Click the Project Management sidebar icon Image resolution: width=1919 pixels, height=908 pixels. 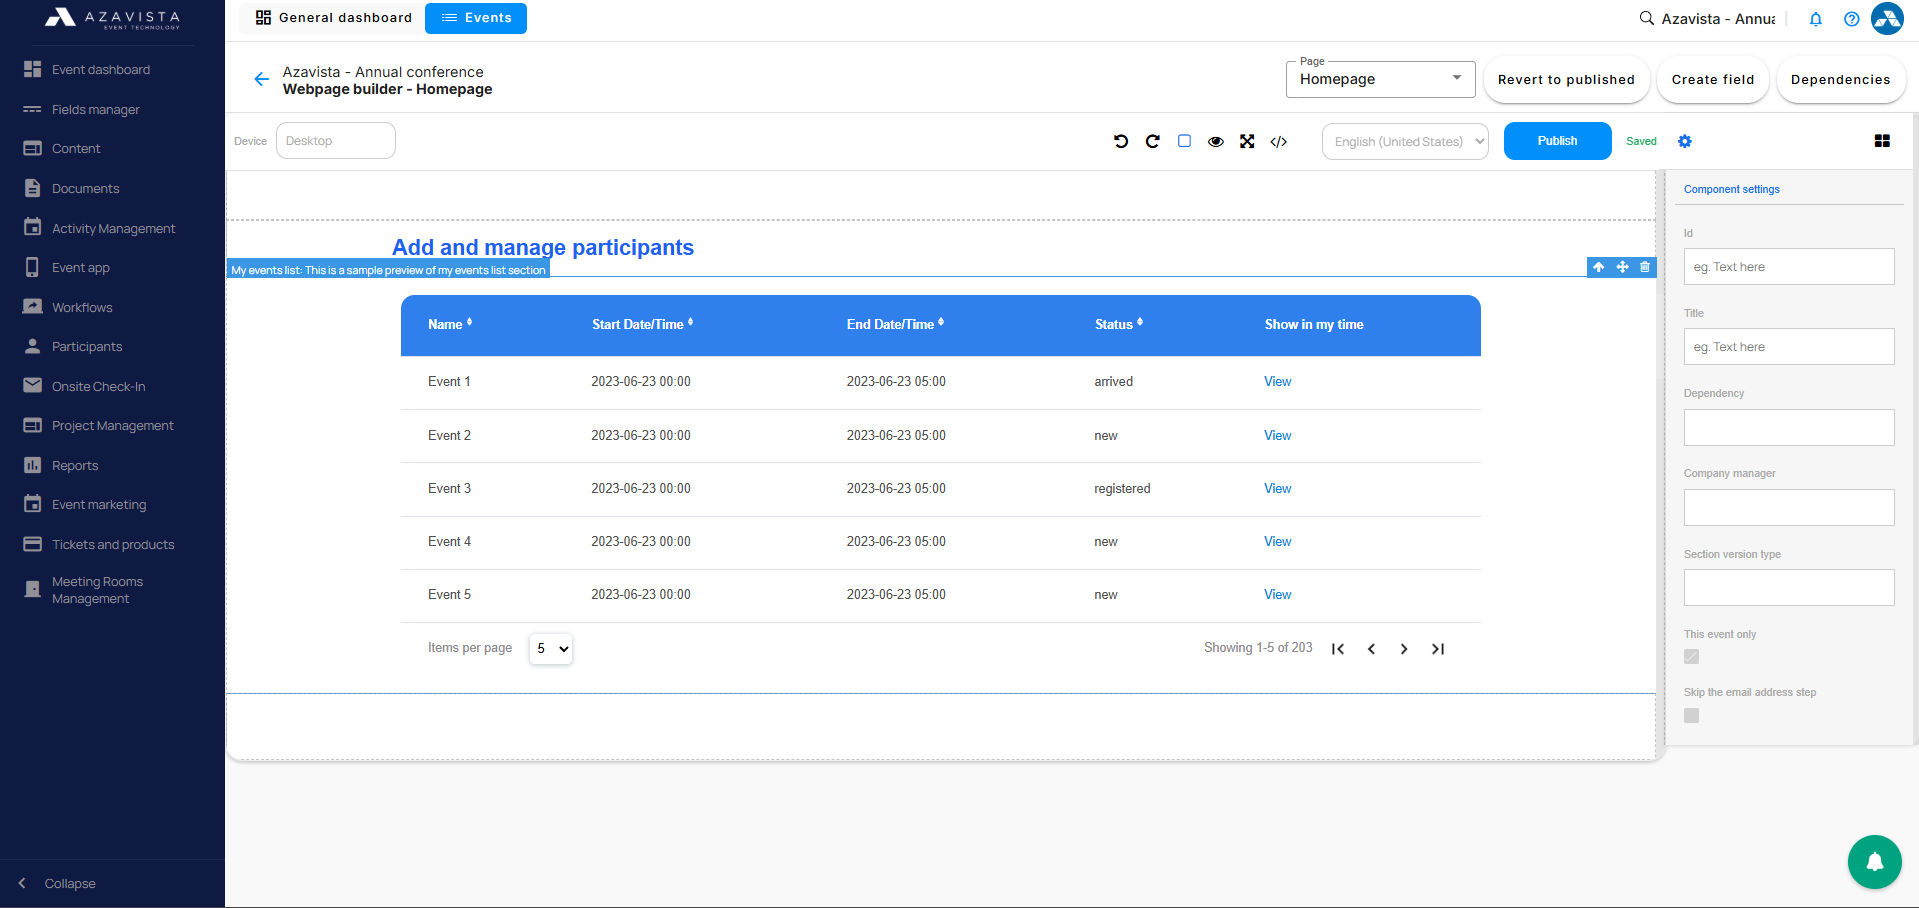click(33, 425)
